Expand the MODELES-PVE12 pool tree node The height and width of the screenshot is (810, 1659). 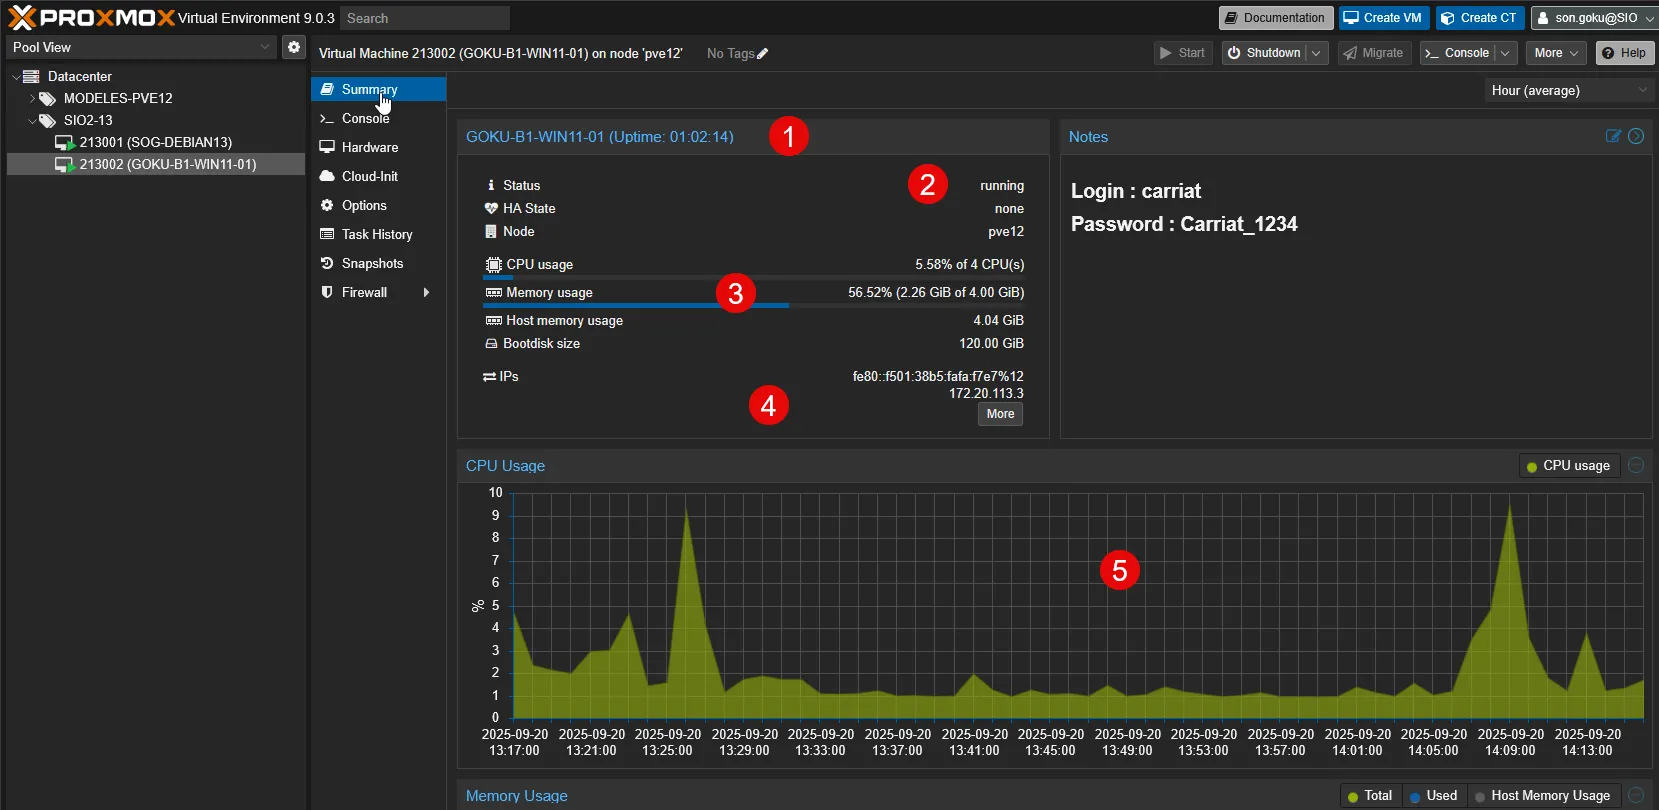(33, 98)
